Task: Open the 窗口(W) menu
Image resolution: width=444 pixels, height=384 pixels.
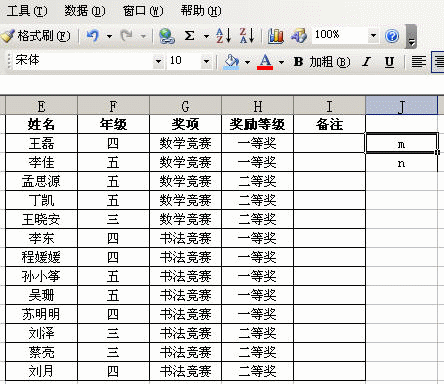Action: click(x=143, y=11)
